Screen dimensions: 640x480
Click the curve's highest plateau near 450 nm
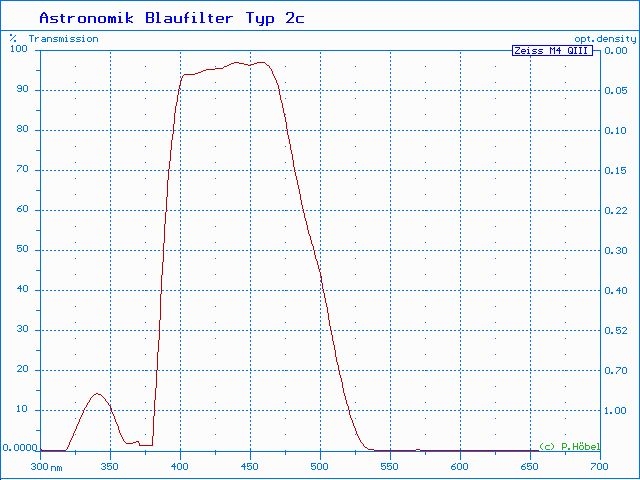point(250,63)
